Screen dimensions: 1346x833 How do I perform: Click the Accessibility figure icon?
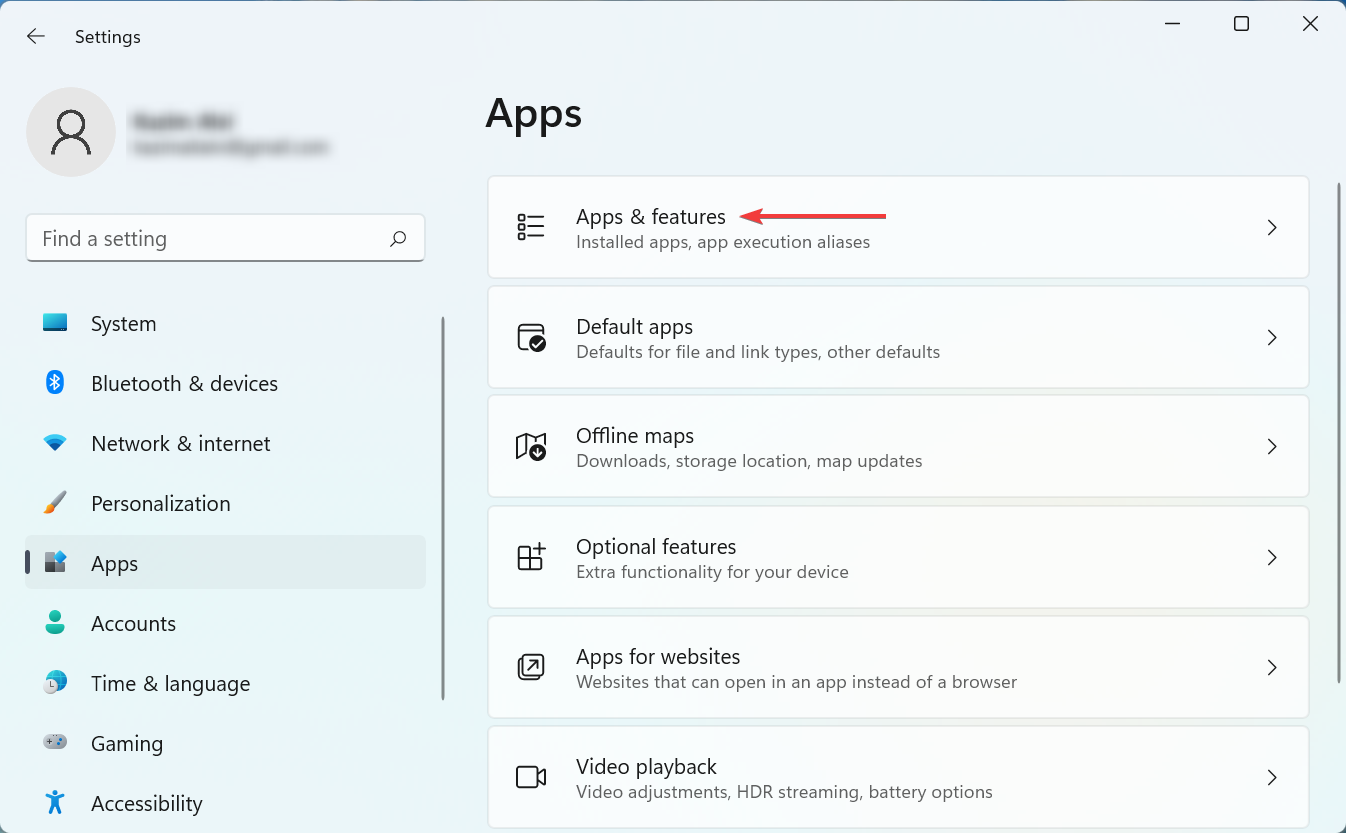[x=53, y=802]
